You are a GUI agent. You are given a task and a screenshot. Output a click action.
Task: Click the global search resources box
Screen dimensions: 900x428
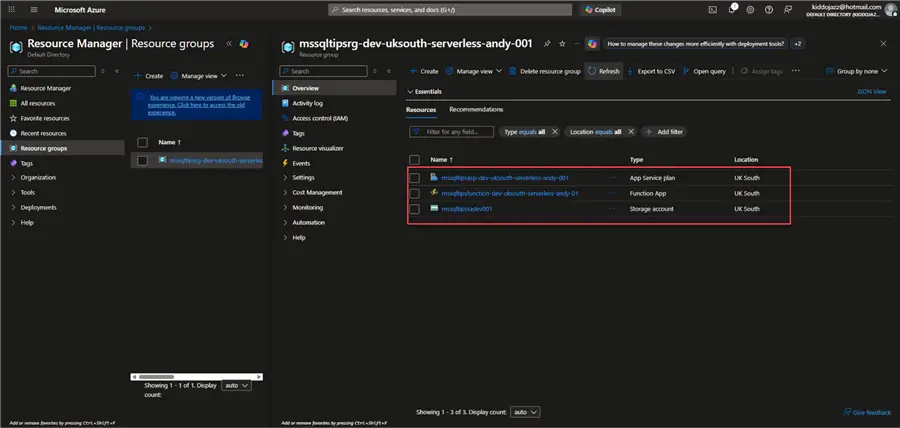450,10
